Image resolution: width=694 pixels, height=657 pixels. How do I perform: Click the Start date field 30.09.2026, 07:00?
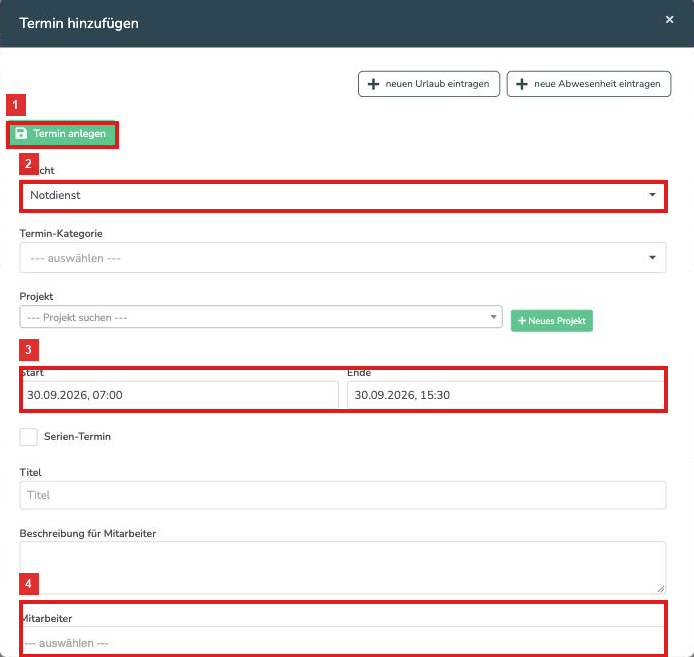click(x=181, y=395)
